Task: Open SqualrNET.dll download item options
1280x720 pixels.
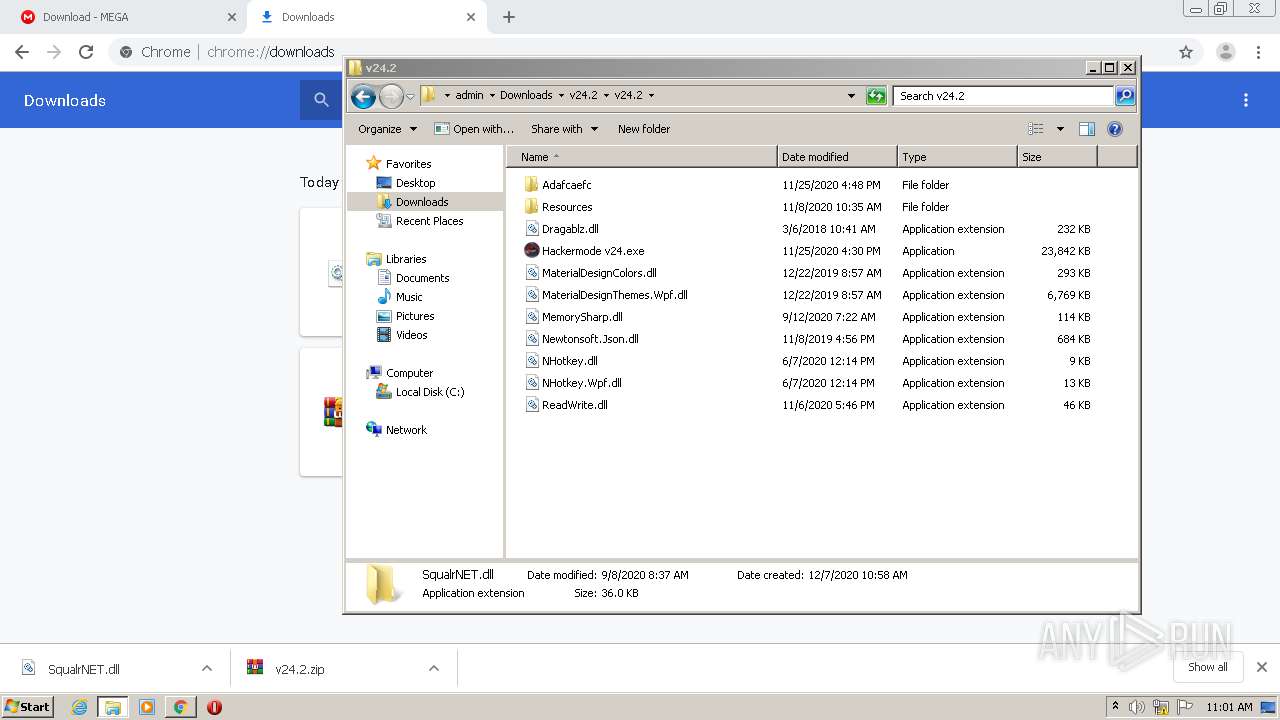Action: coord(207,669)
